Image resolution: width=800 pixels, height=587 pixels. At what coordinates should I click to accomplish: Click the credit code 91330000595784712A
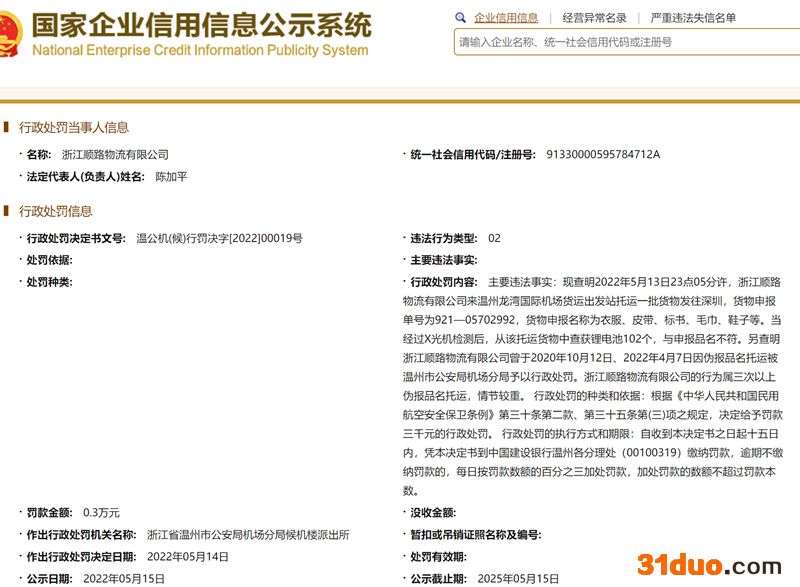coord(603,155)
